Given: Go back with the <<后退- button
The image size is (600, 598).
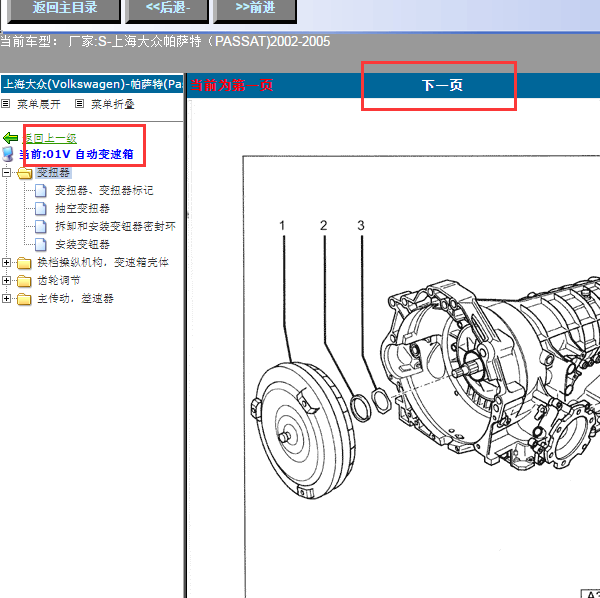Looking at the screenshot, I should [167, 10].
